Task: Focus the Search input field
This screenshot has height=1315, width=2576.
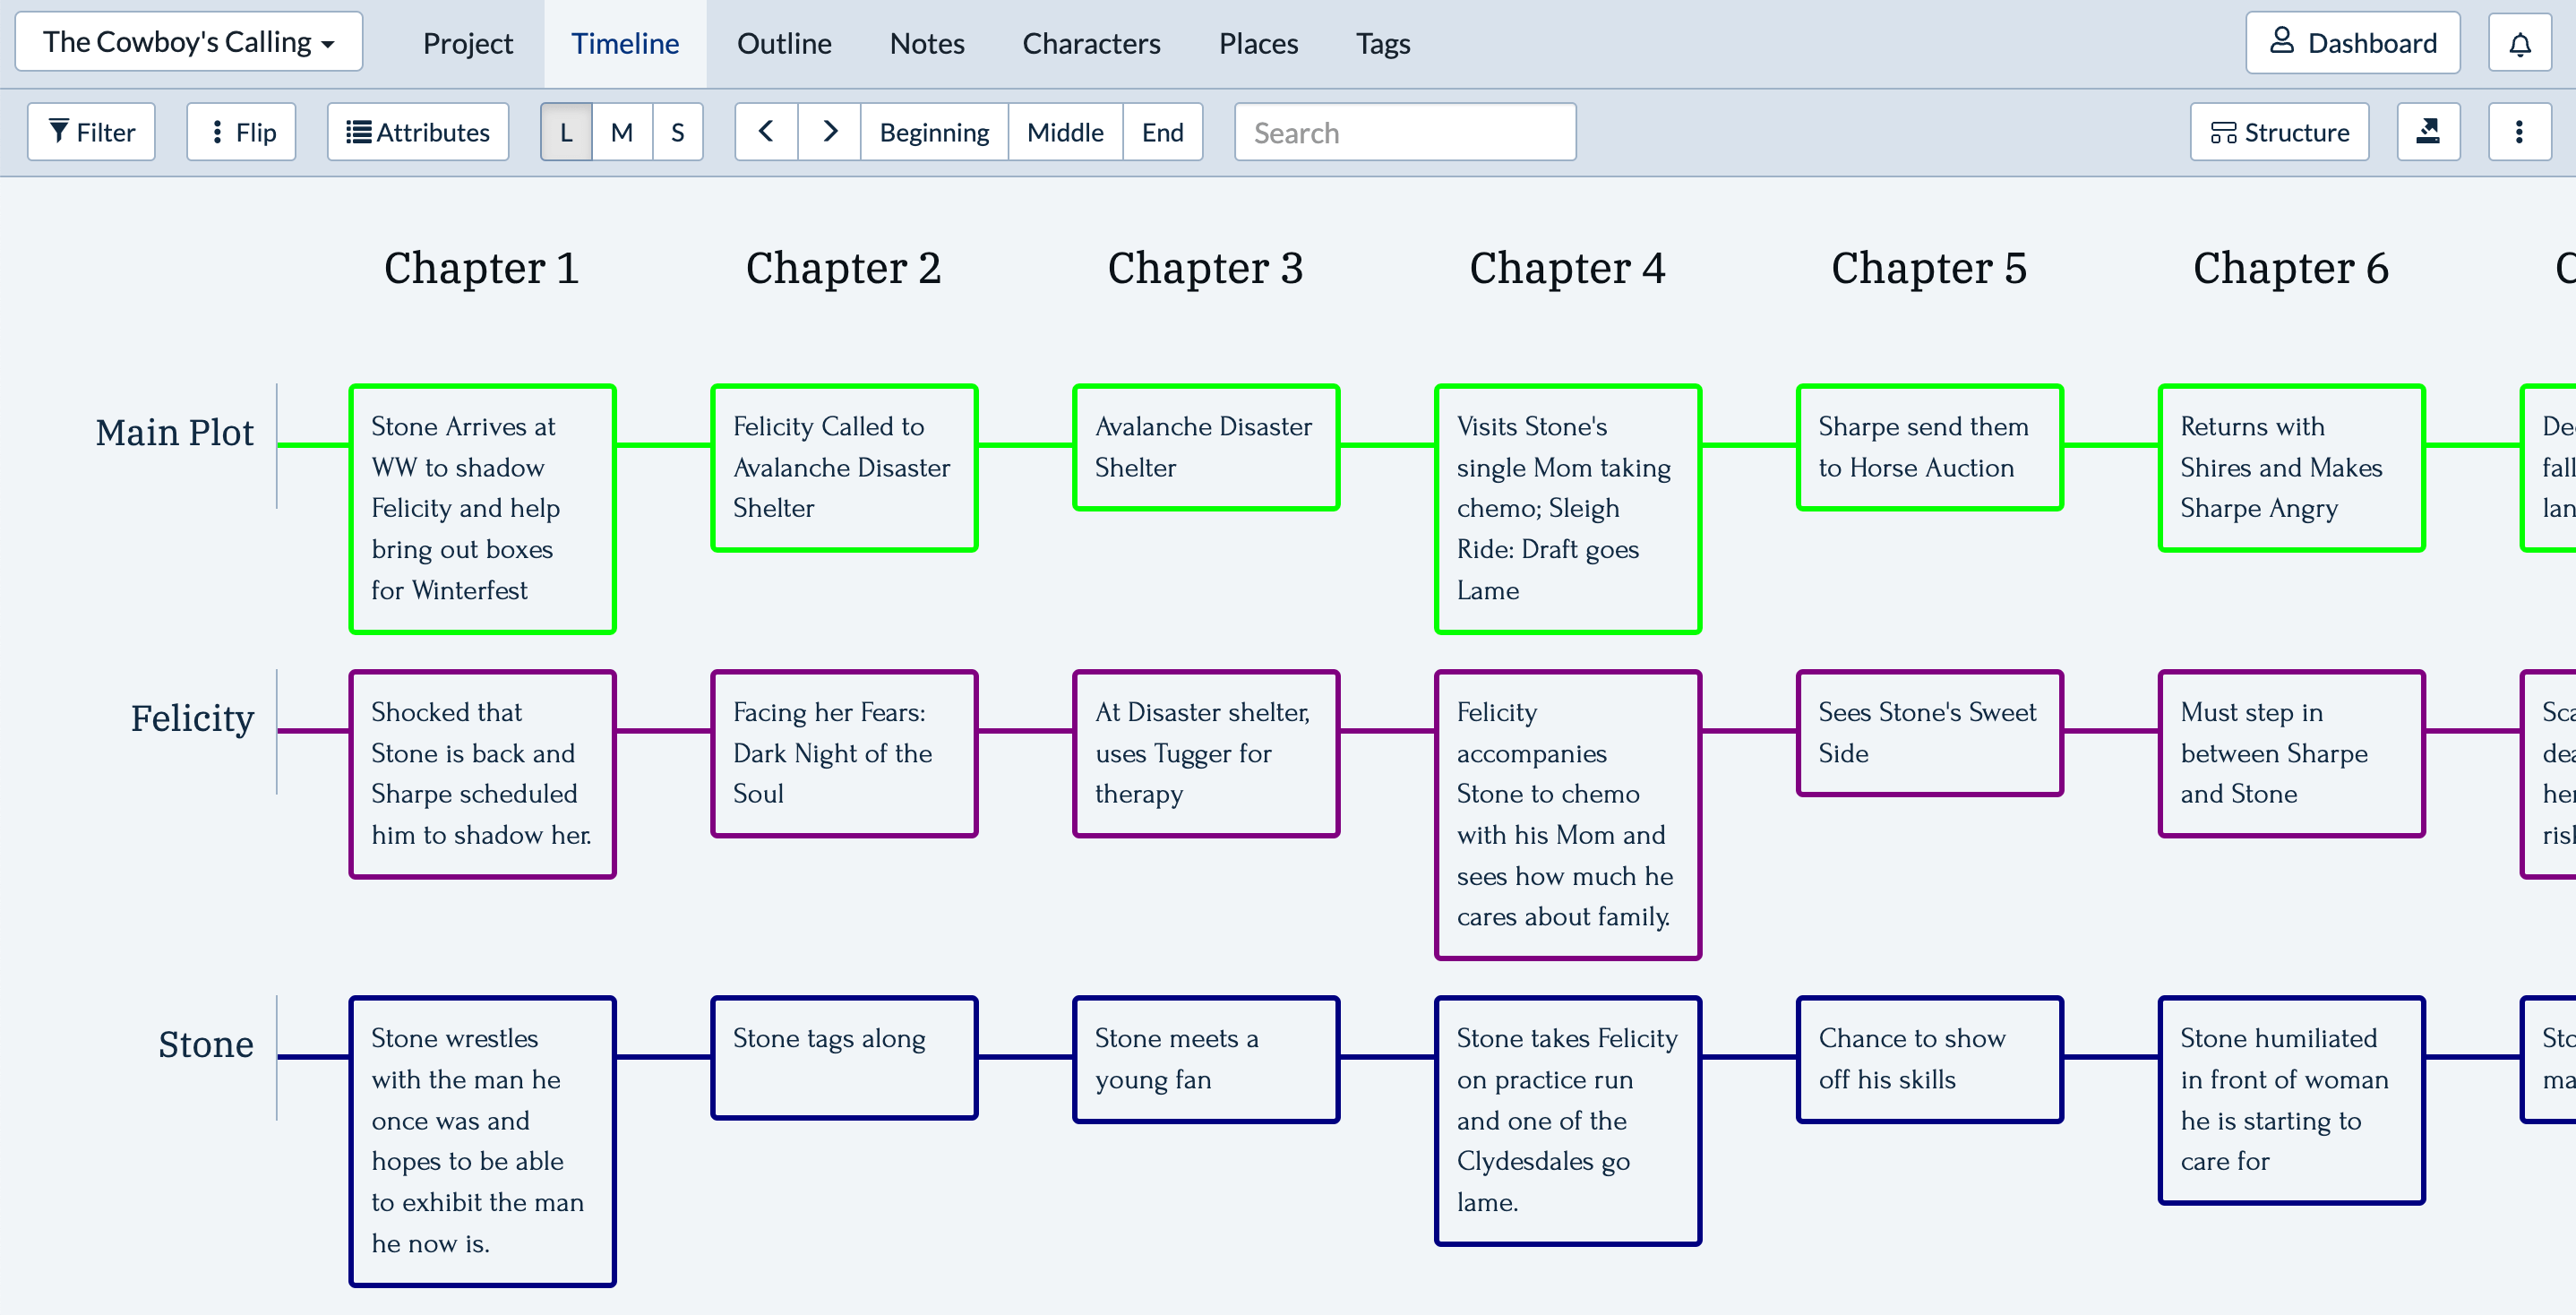Action: click(1404, 132)
